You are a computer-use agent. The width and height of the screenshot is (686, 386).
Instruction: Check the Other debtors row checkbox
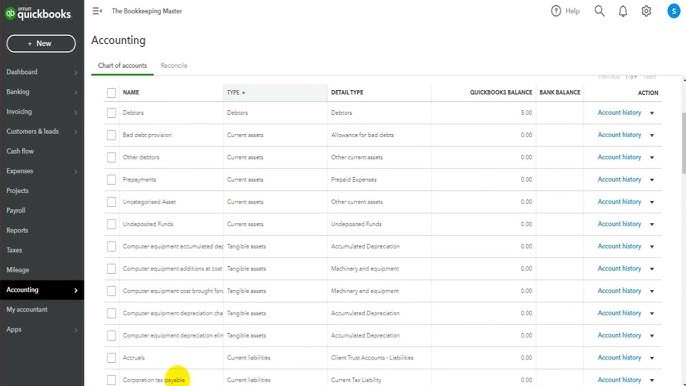pos(112,158)
